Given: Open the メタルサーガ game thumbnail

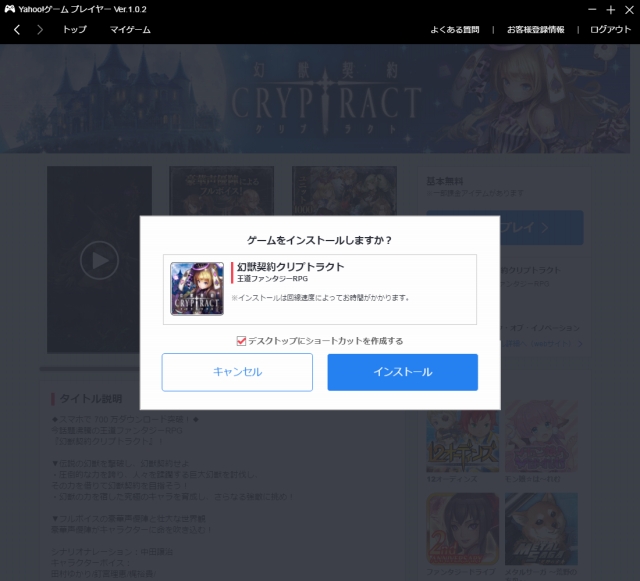Looking at the screenshot, I should point(541,529).
